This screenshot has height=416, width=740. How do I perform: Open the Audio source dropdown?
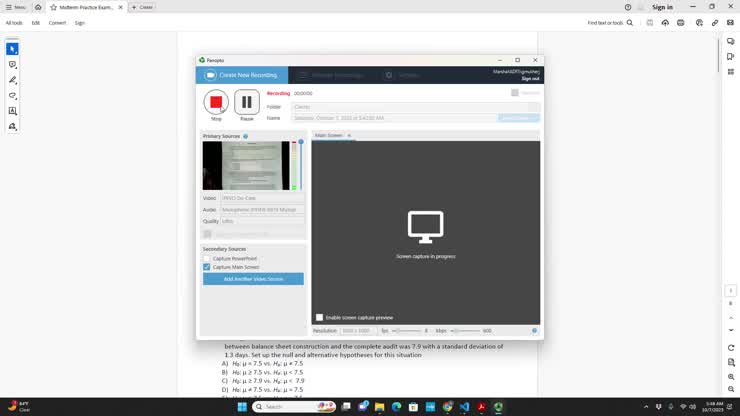click(262, 210)
